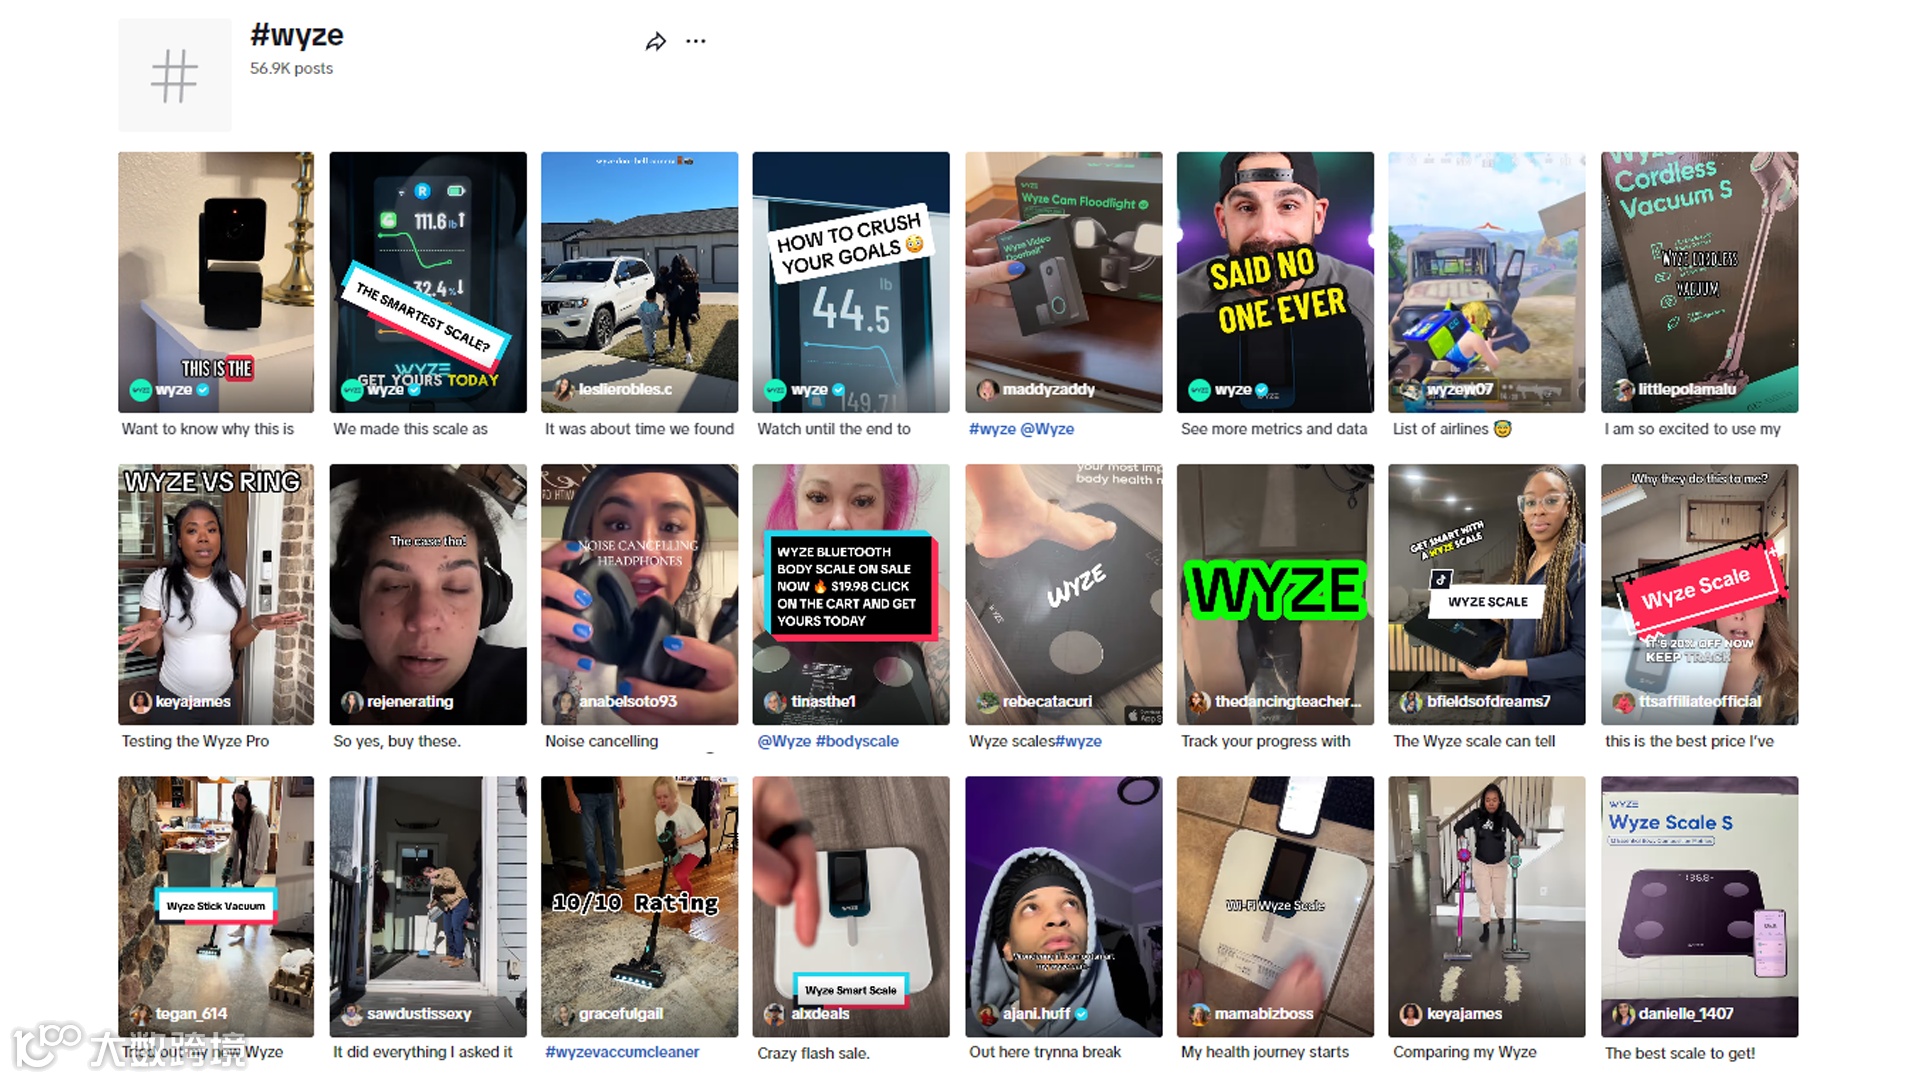Viewport: 1920px width, 1080px height.
Task: Click the #wyze @Wyze caption link
Action: coord(1021,429)
